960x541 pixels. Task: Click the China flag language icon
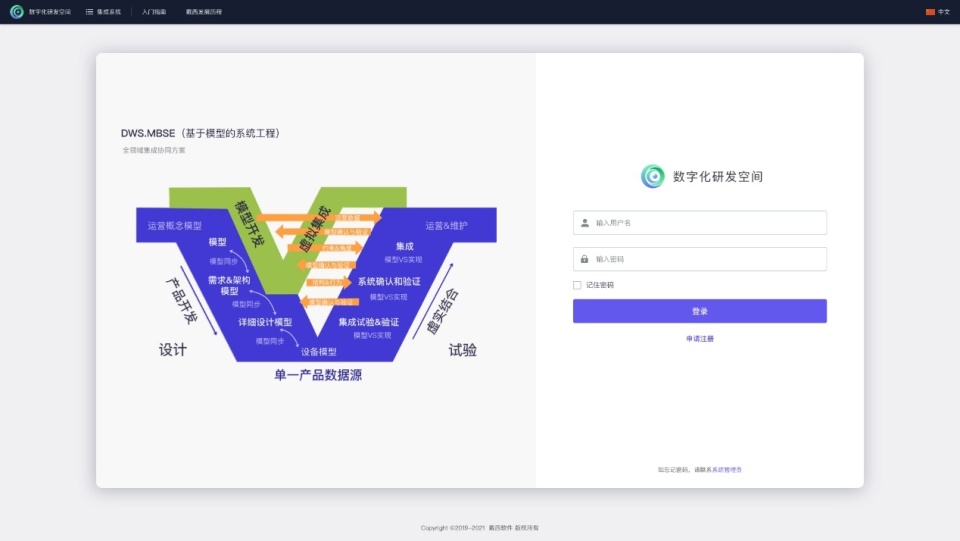(930, 12)
